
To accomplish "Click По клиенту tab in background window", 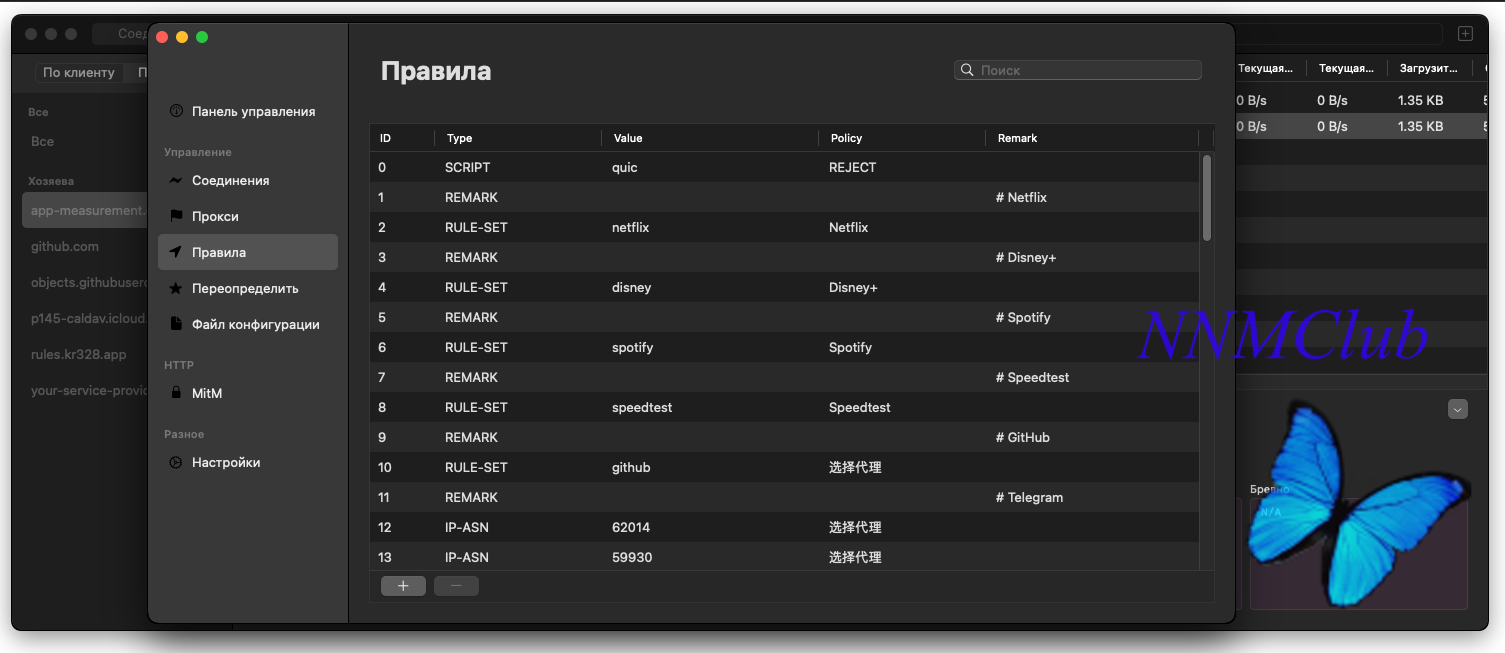I will 79,73.
